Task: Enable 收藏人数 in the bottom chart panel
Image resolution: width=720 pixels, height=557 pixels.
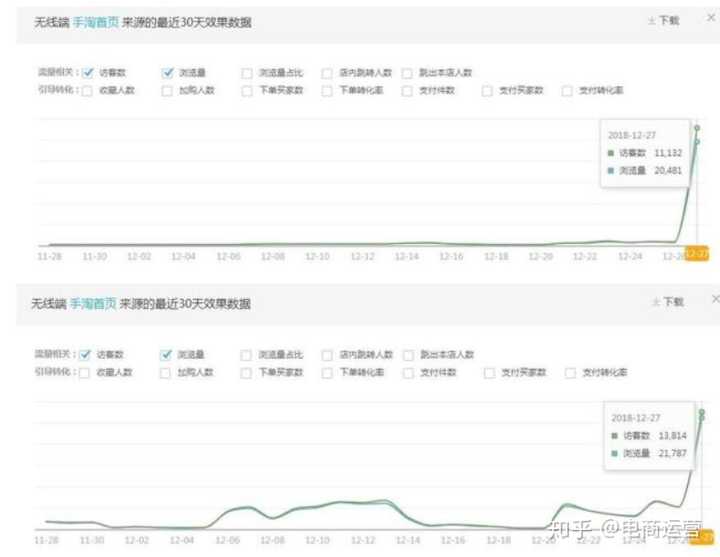Action: [x=84, y=372]
